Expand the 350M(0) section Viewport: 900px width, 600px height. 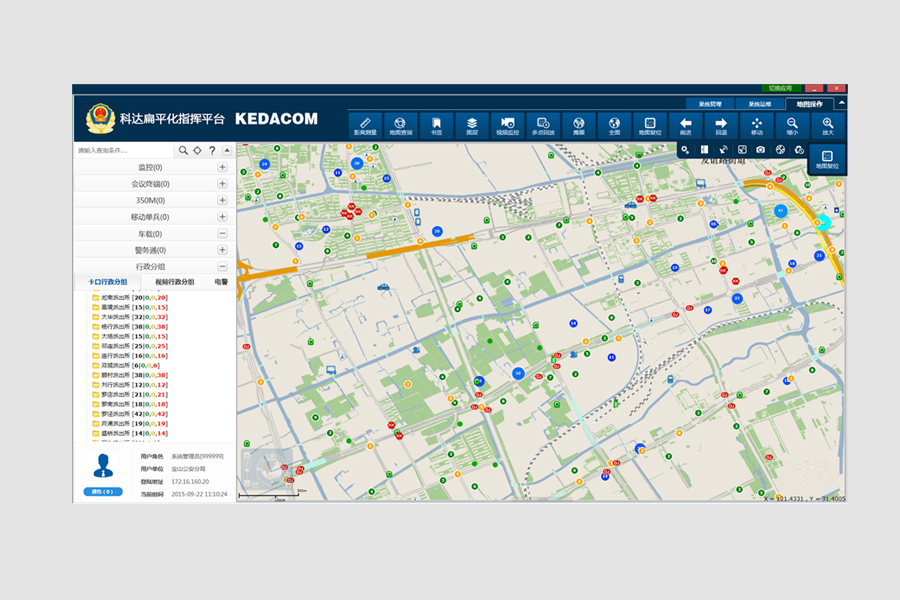click(x=222, y=200)
